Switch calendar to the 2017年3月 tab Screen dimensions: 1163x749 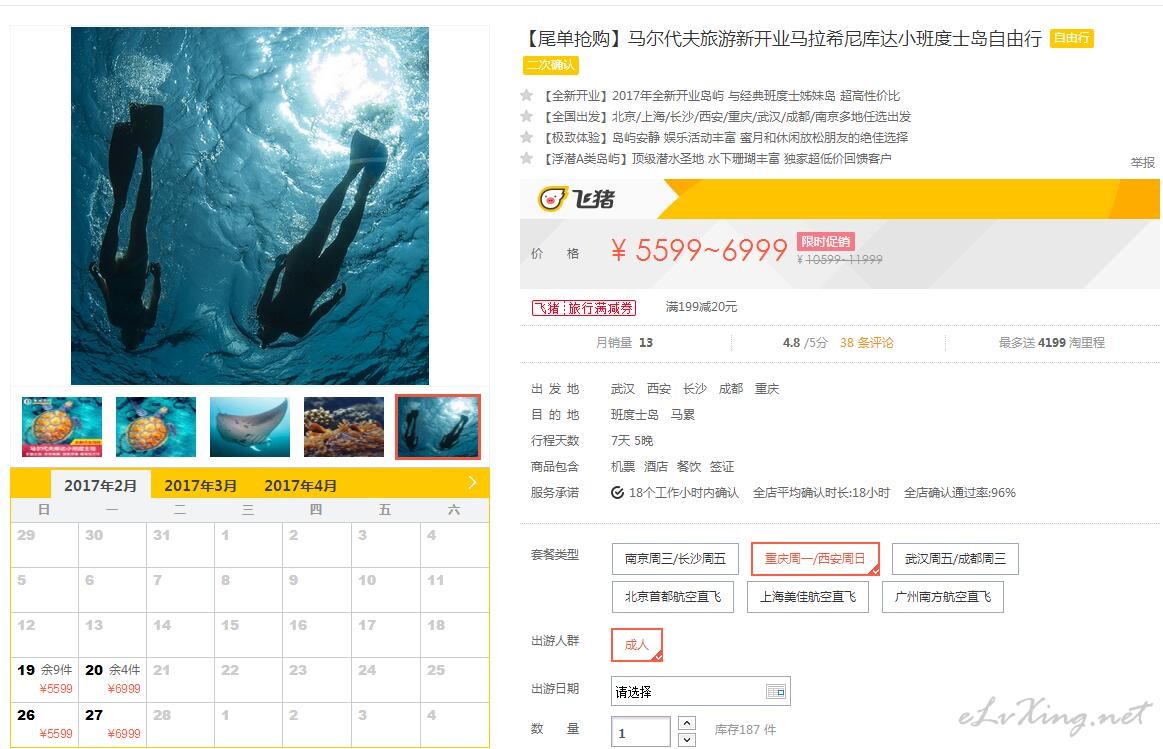click(200, 486)
